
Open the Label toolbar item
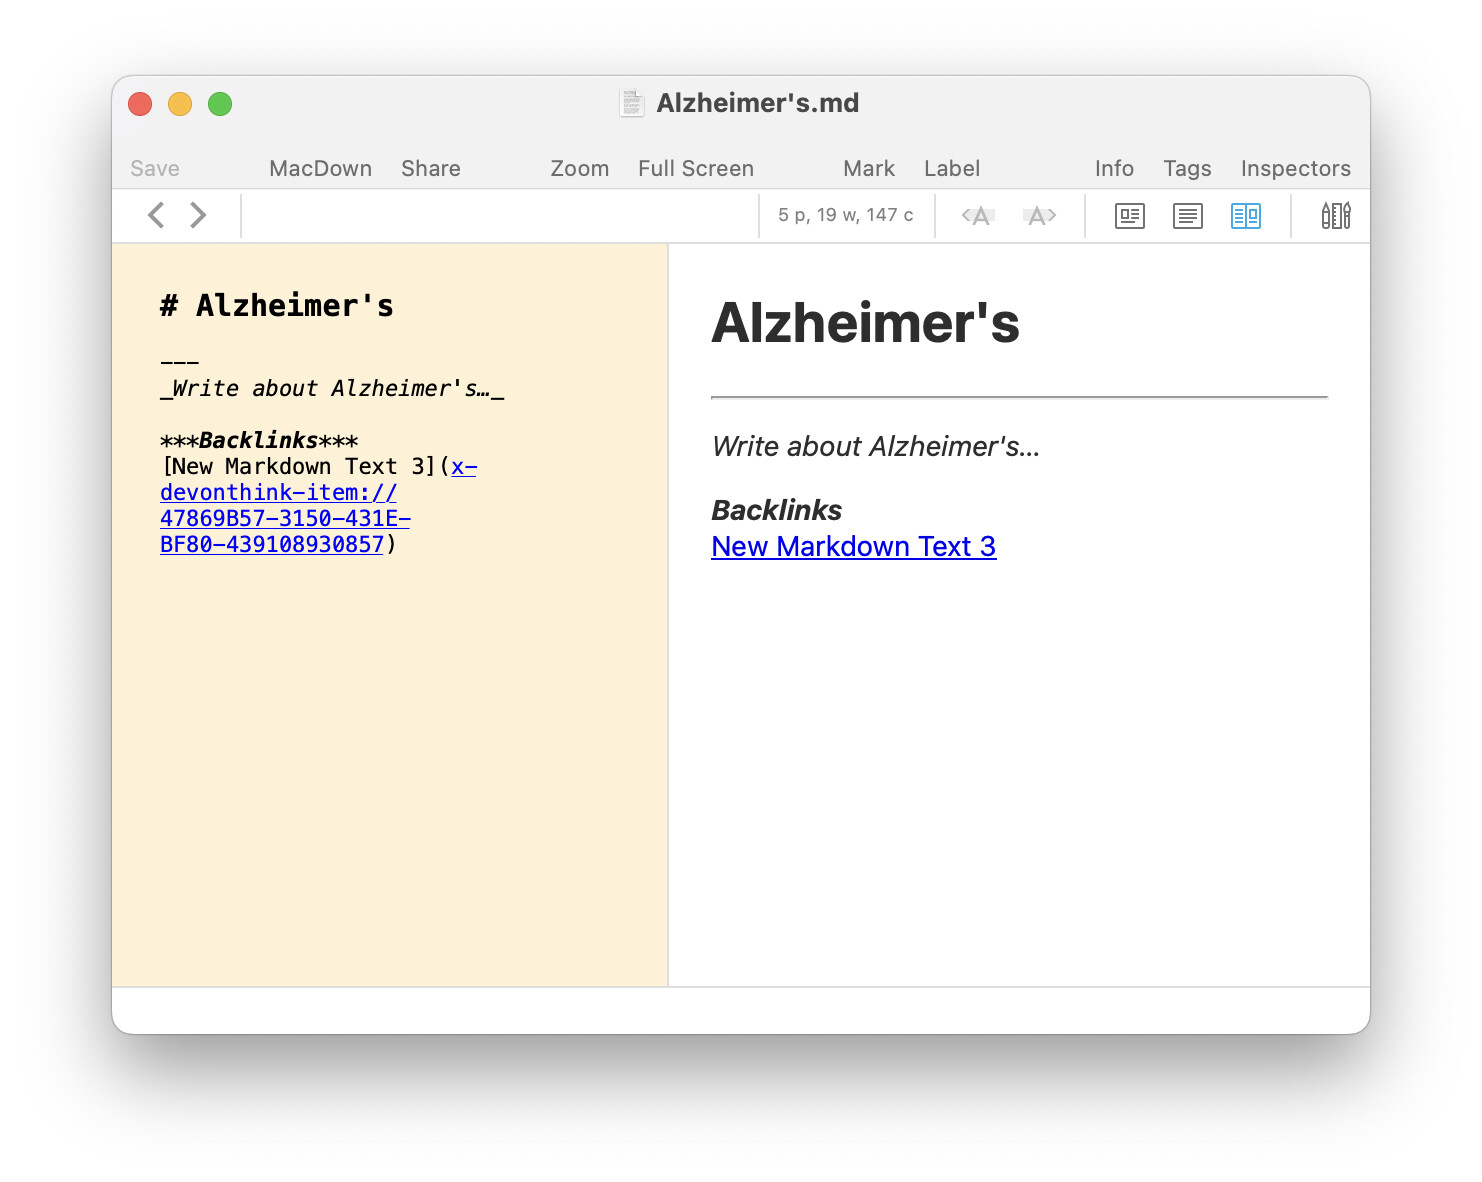coord(952,168)
